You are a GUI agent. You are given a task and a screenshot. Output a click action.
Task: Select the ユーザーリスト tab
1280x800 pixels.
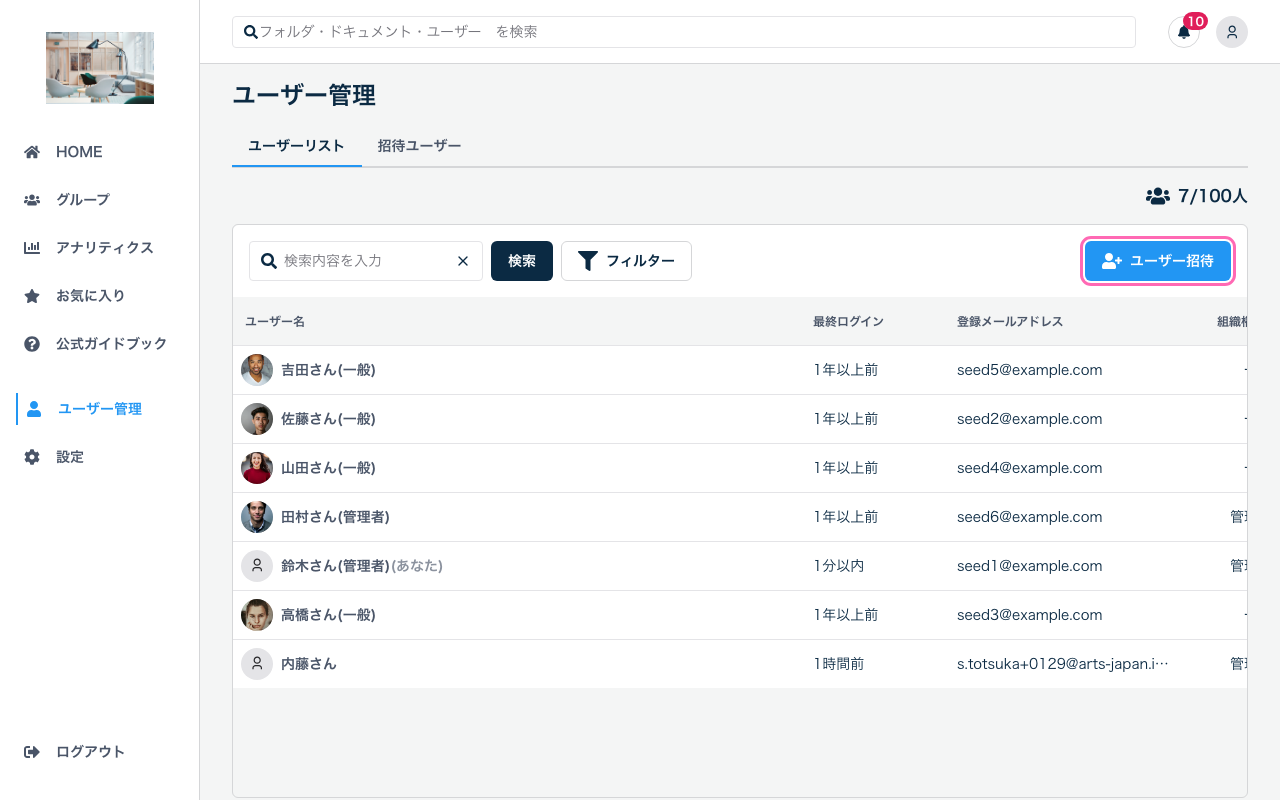coord(296,145)
